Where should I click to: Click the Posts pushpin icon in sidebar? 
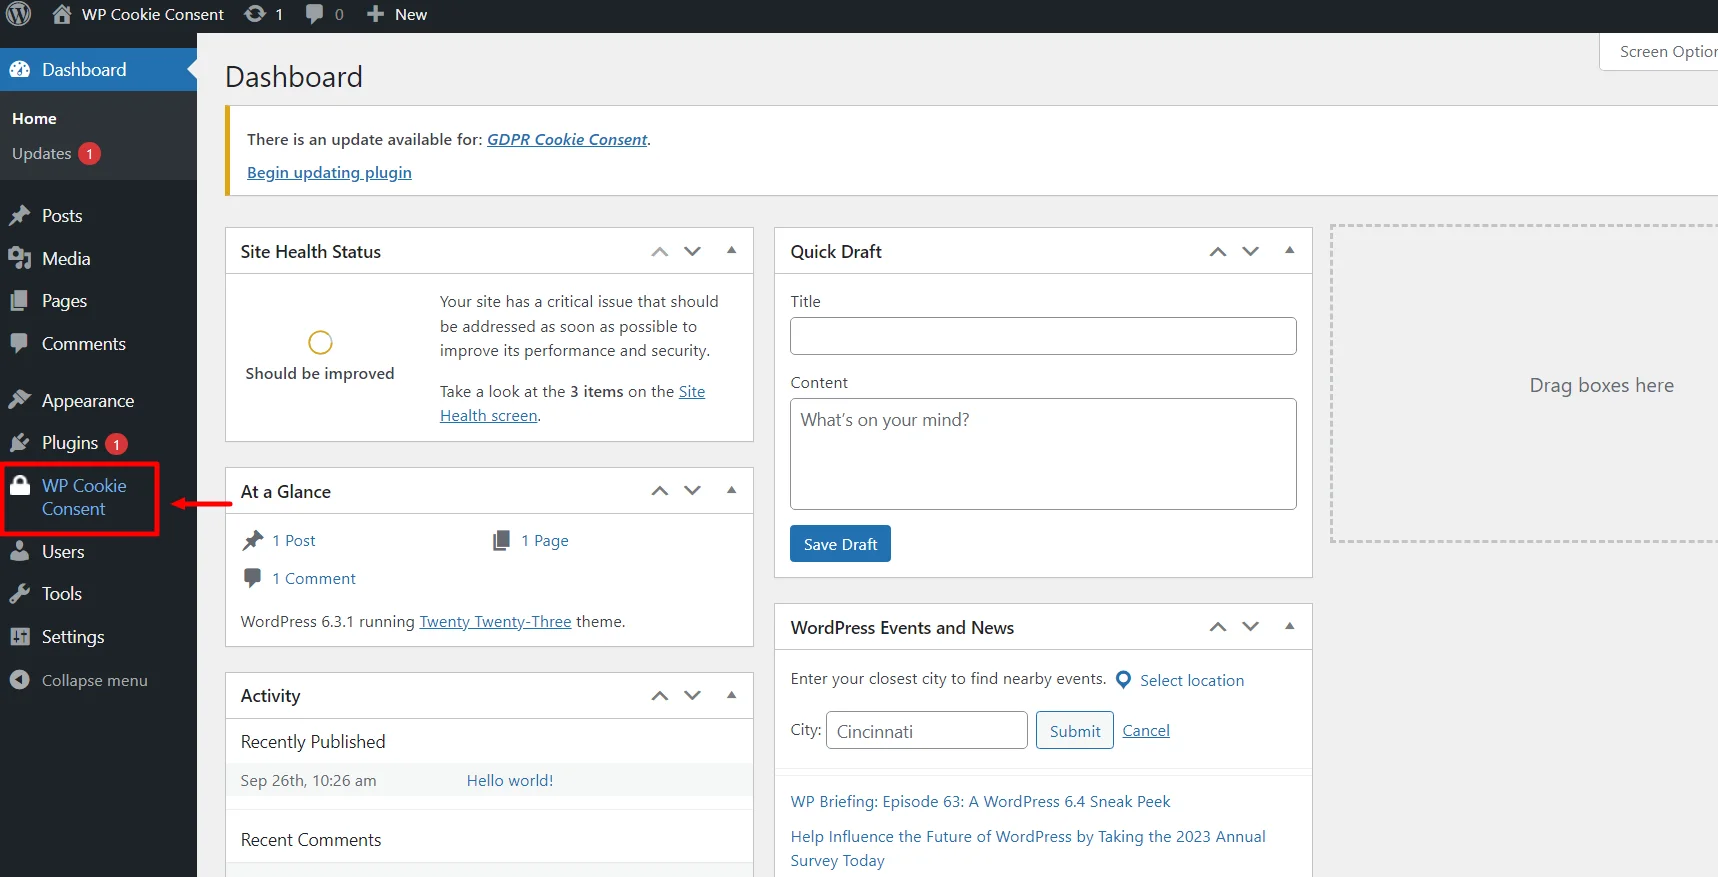click(x=20, y=215)
